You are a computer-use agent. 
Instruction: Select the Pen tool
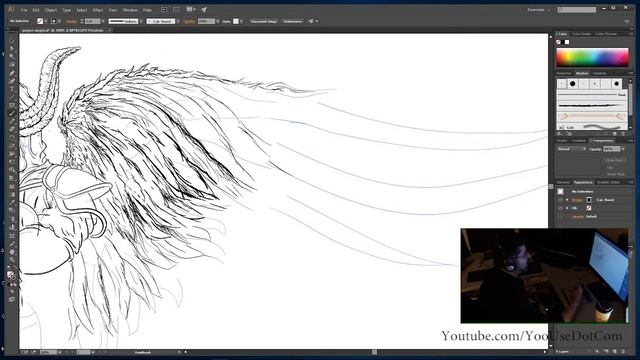[x=12, y=73]
